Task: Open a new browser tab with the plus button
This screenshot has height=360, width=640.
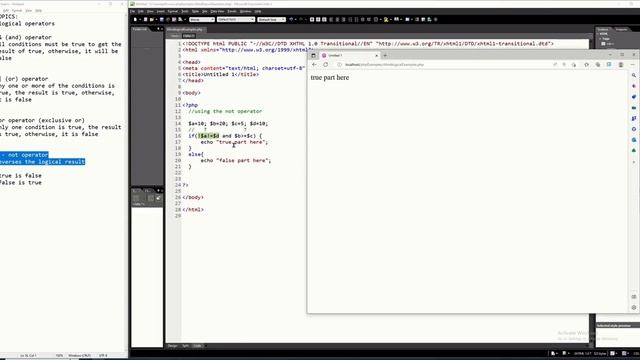Action: 385,55
